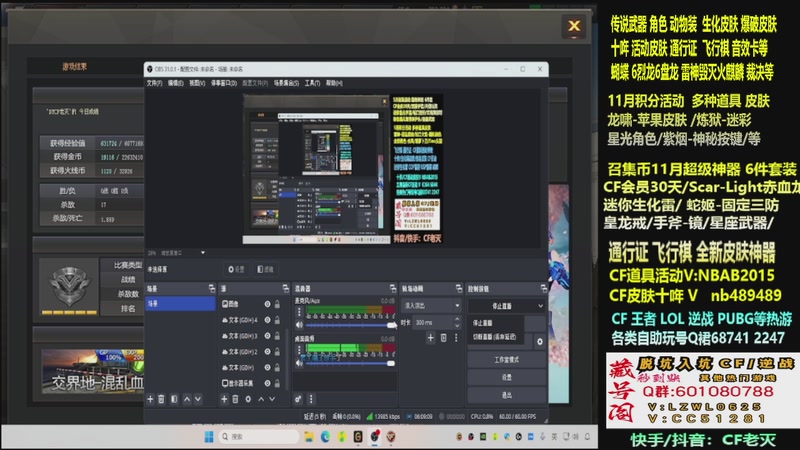This screenshot has width=800, height=450.
Task: Pop out the 转场动画 dock panel
Action: (x=459, y=289)
